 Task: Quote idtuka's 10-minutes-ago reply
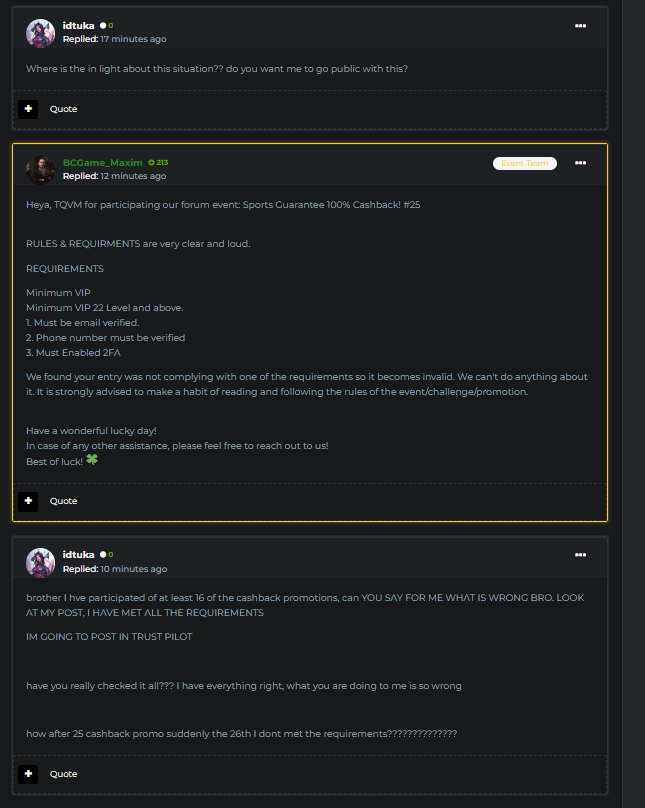coord(63,774)
